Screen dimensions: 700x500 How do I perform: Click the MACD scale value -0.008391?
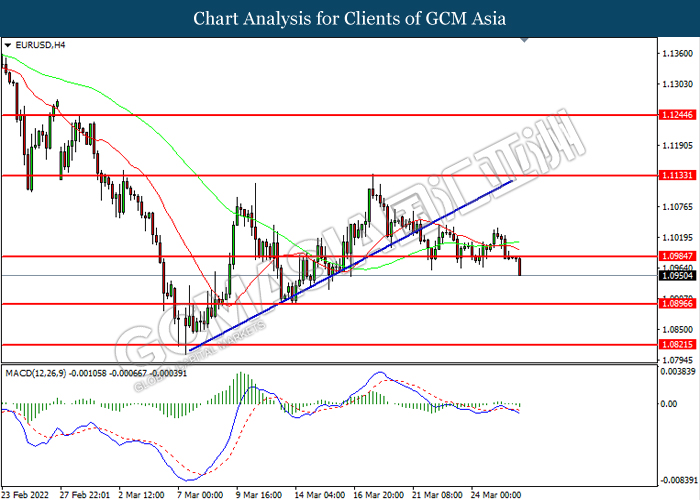(x=678, y=480)
